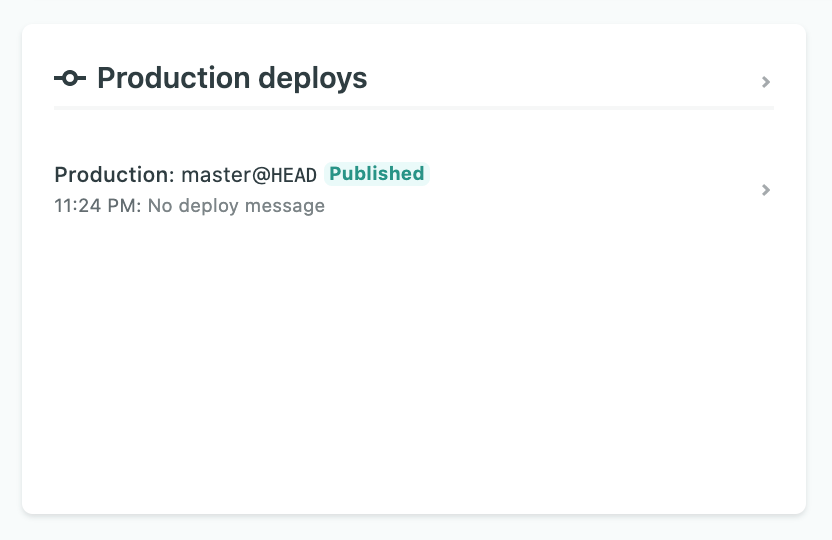Select the No deploy message text

tap(236, 206)
